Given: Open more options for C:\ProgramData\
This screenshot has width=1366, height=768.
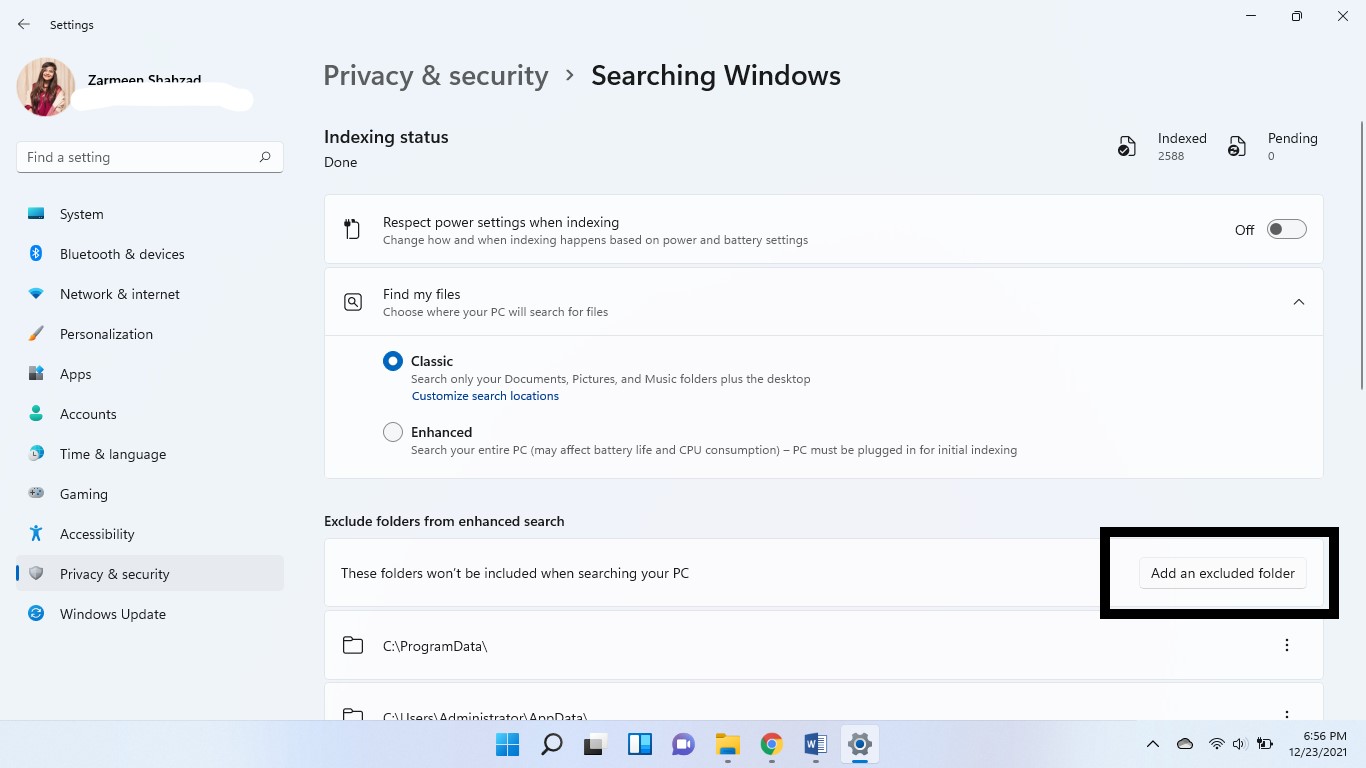Looking at the screenshot, I should click(1287, 646).
